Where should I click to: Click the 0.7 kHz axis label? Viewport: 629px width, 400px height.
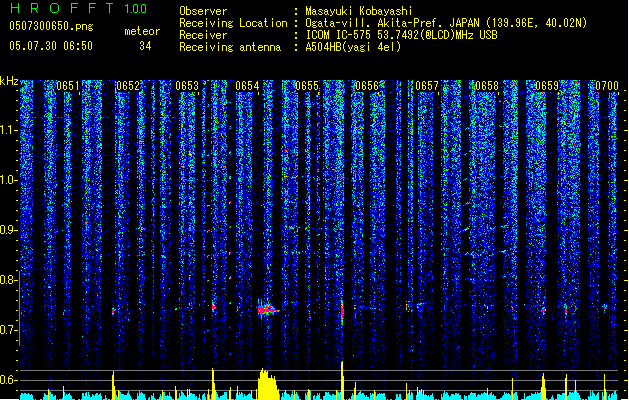9,330
